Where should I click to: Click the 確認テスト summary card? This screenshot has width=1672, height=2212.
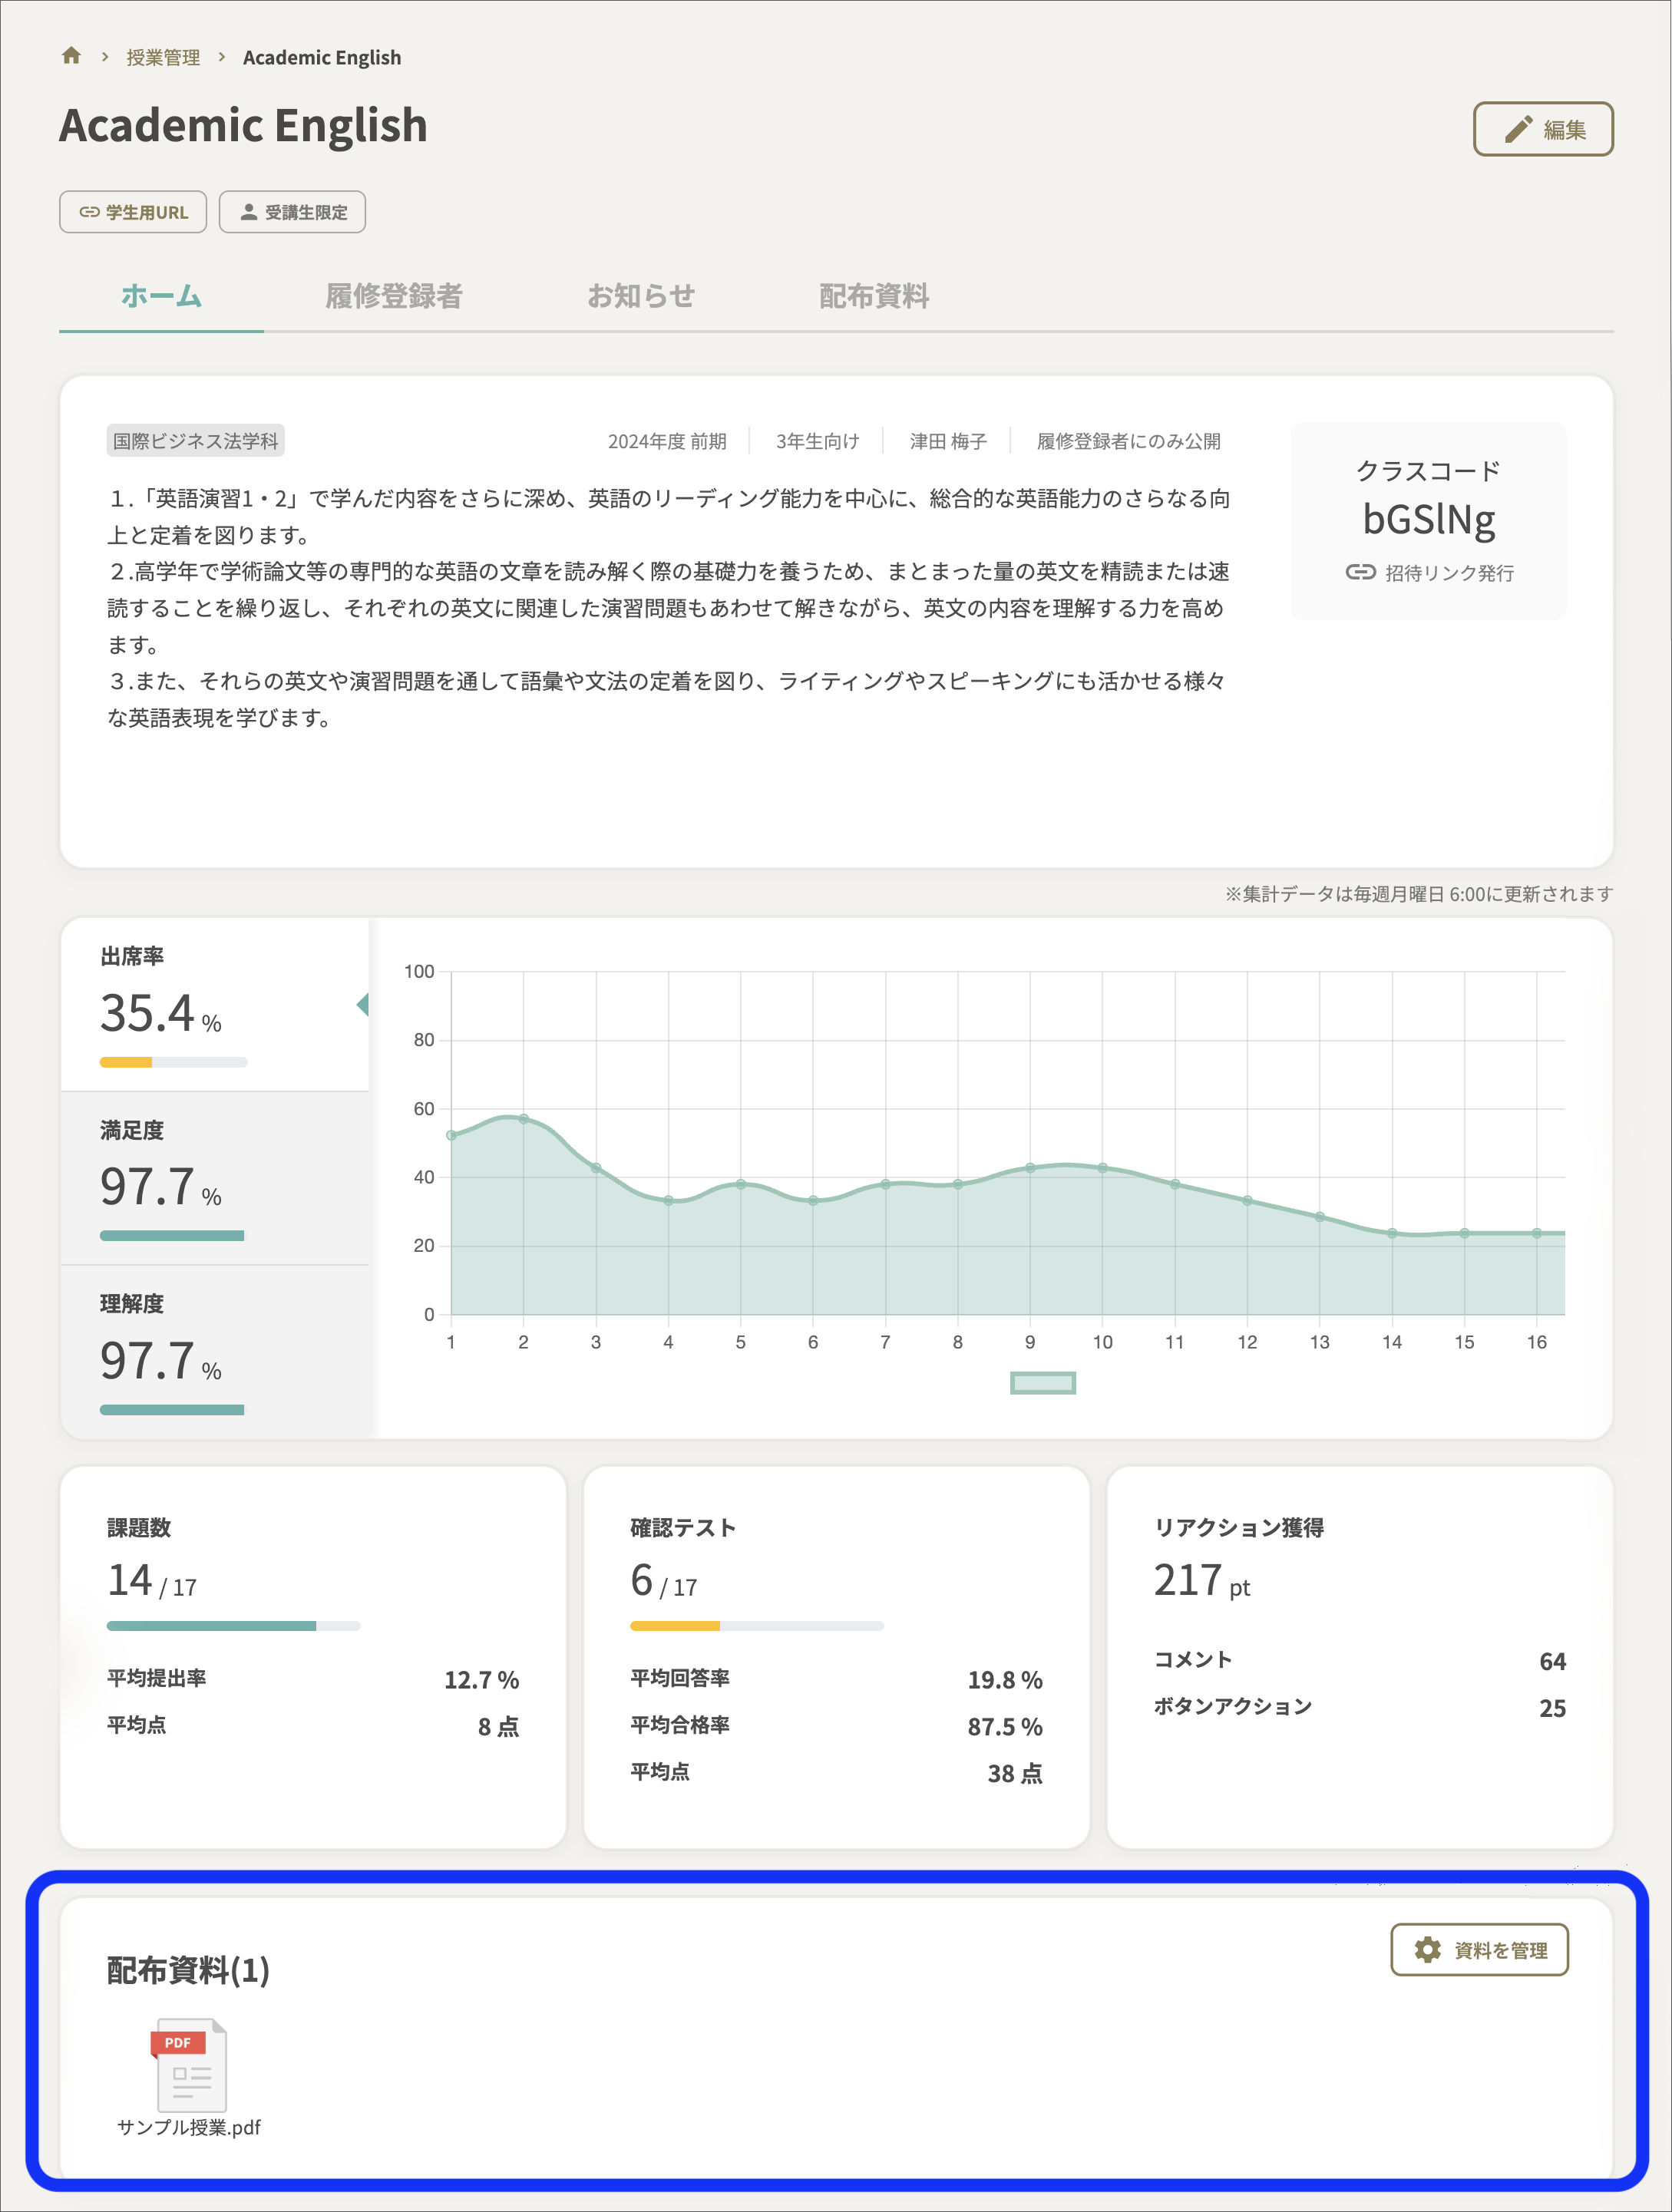(836, 1656)
